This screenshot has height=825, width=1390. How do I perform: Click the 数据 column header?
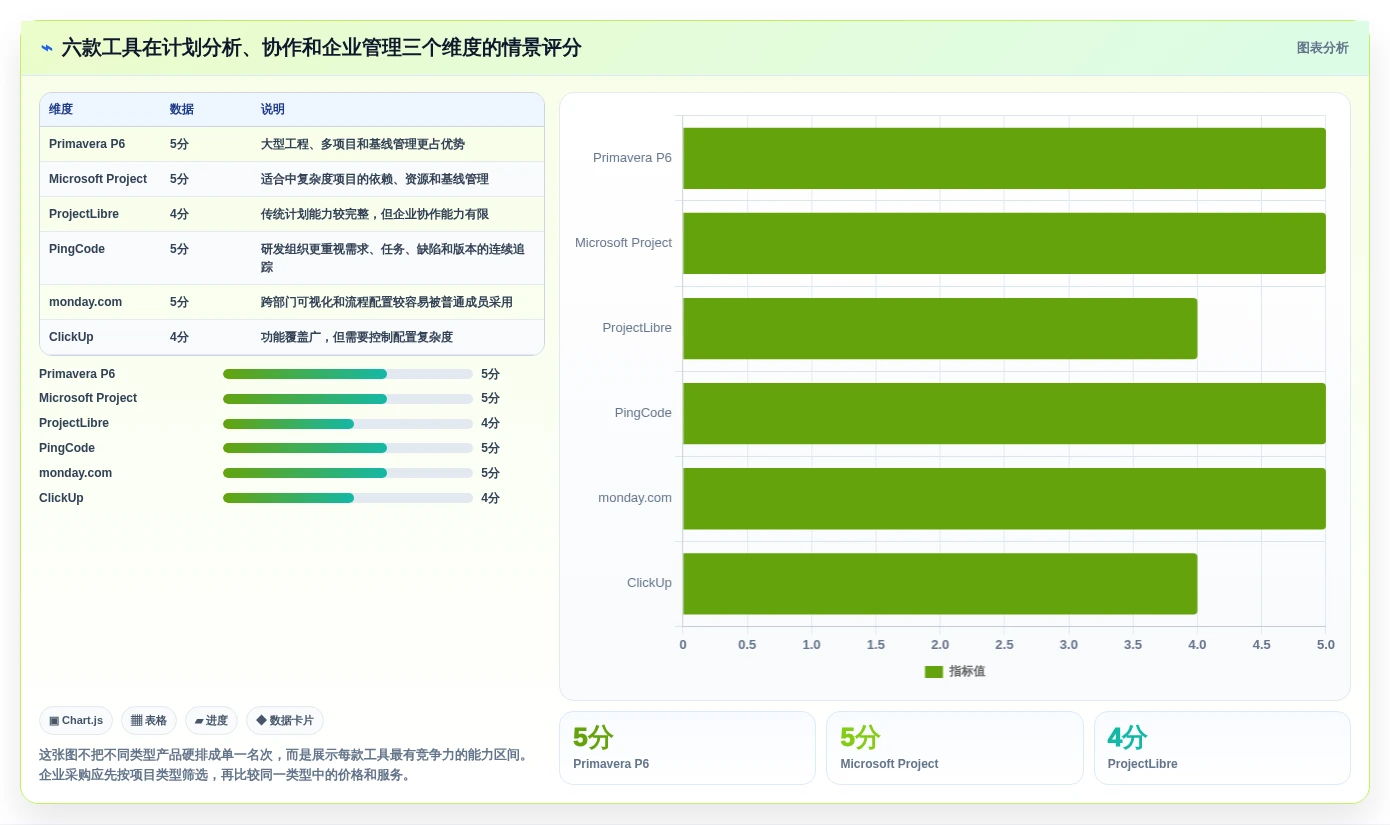click(x=182, y=109)
